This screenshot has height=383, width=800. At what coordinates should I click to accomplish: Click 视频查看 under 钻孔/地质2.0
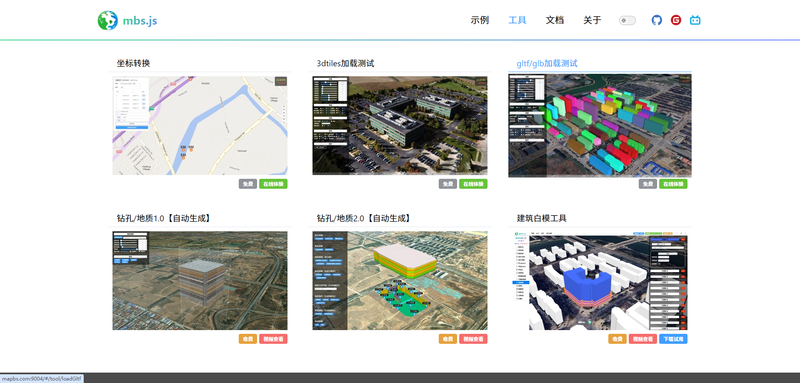click(x=473, y=339)
